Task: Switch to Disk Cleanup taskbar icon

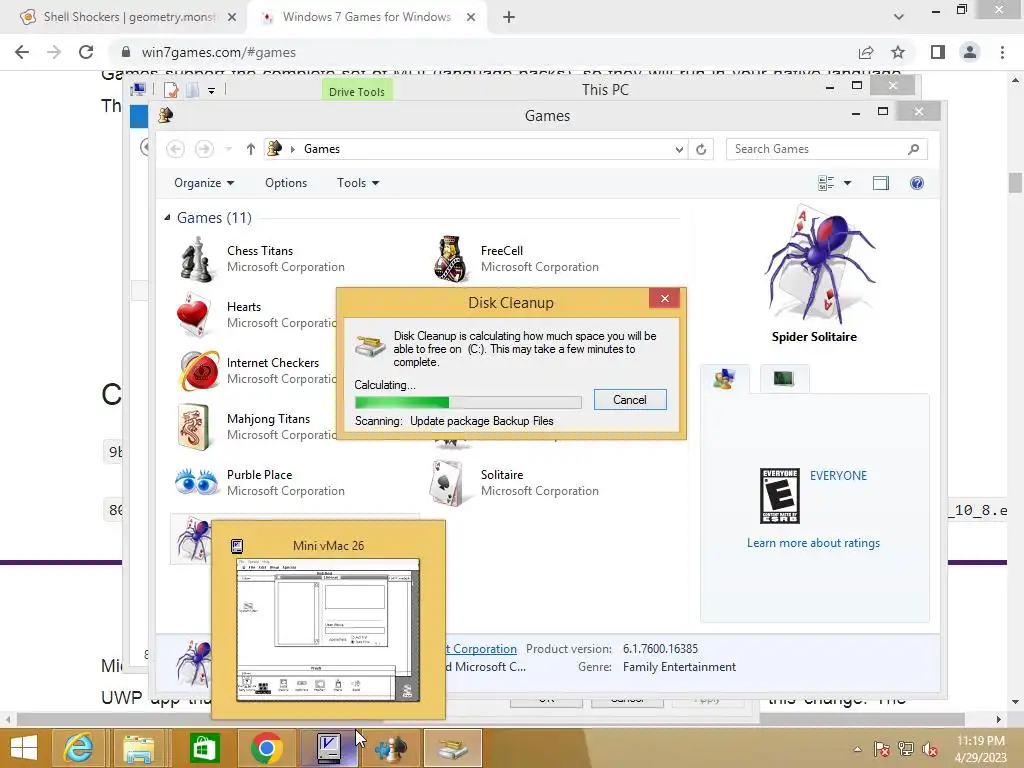Action: click(453, 748)
